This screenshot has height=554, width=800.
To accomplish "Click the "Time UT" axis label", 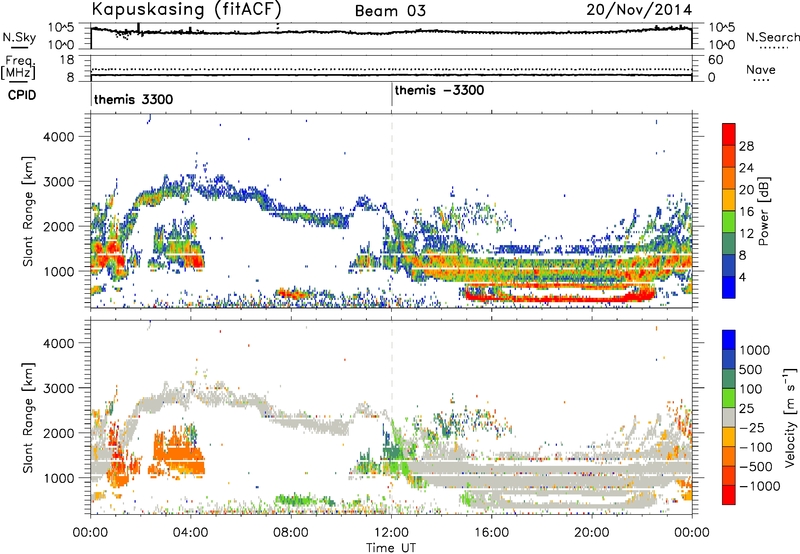I will (x=391, y=547).
